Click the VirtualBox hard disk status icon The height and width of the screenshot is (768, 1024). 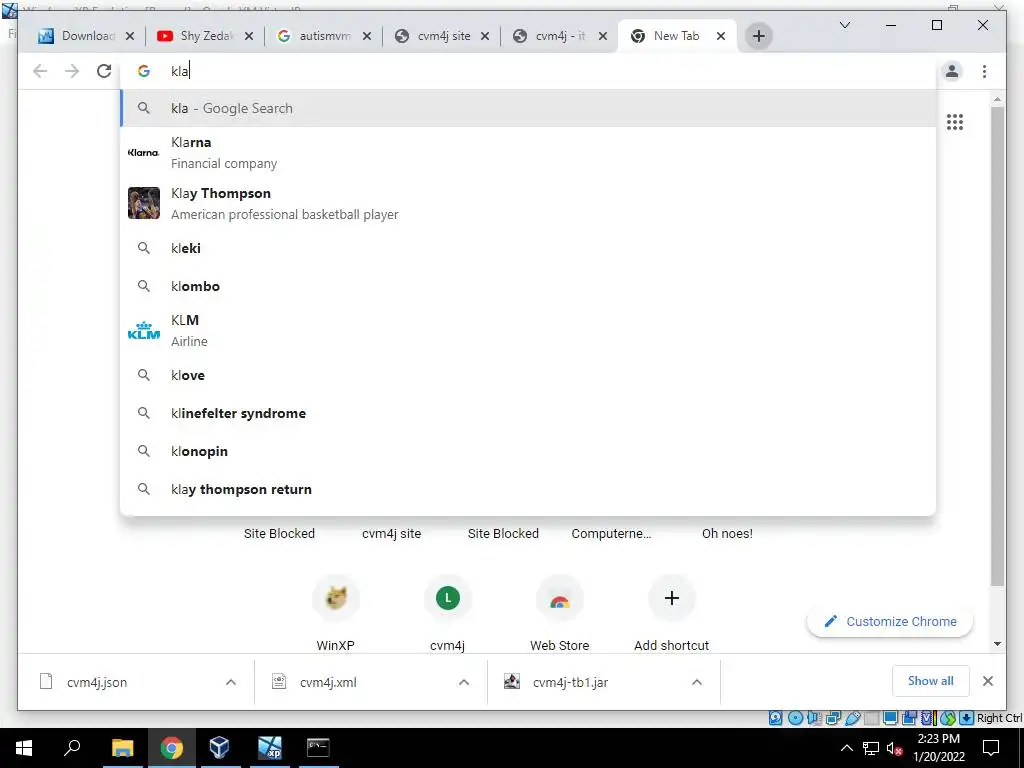775,718
